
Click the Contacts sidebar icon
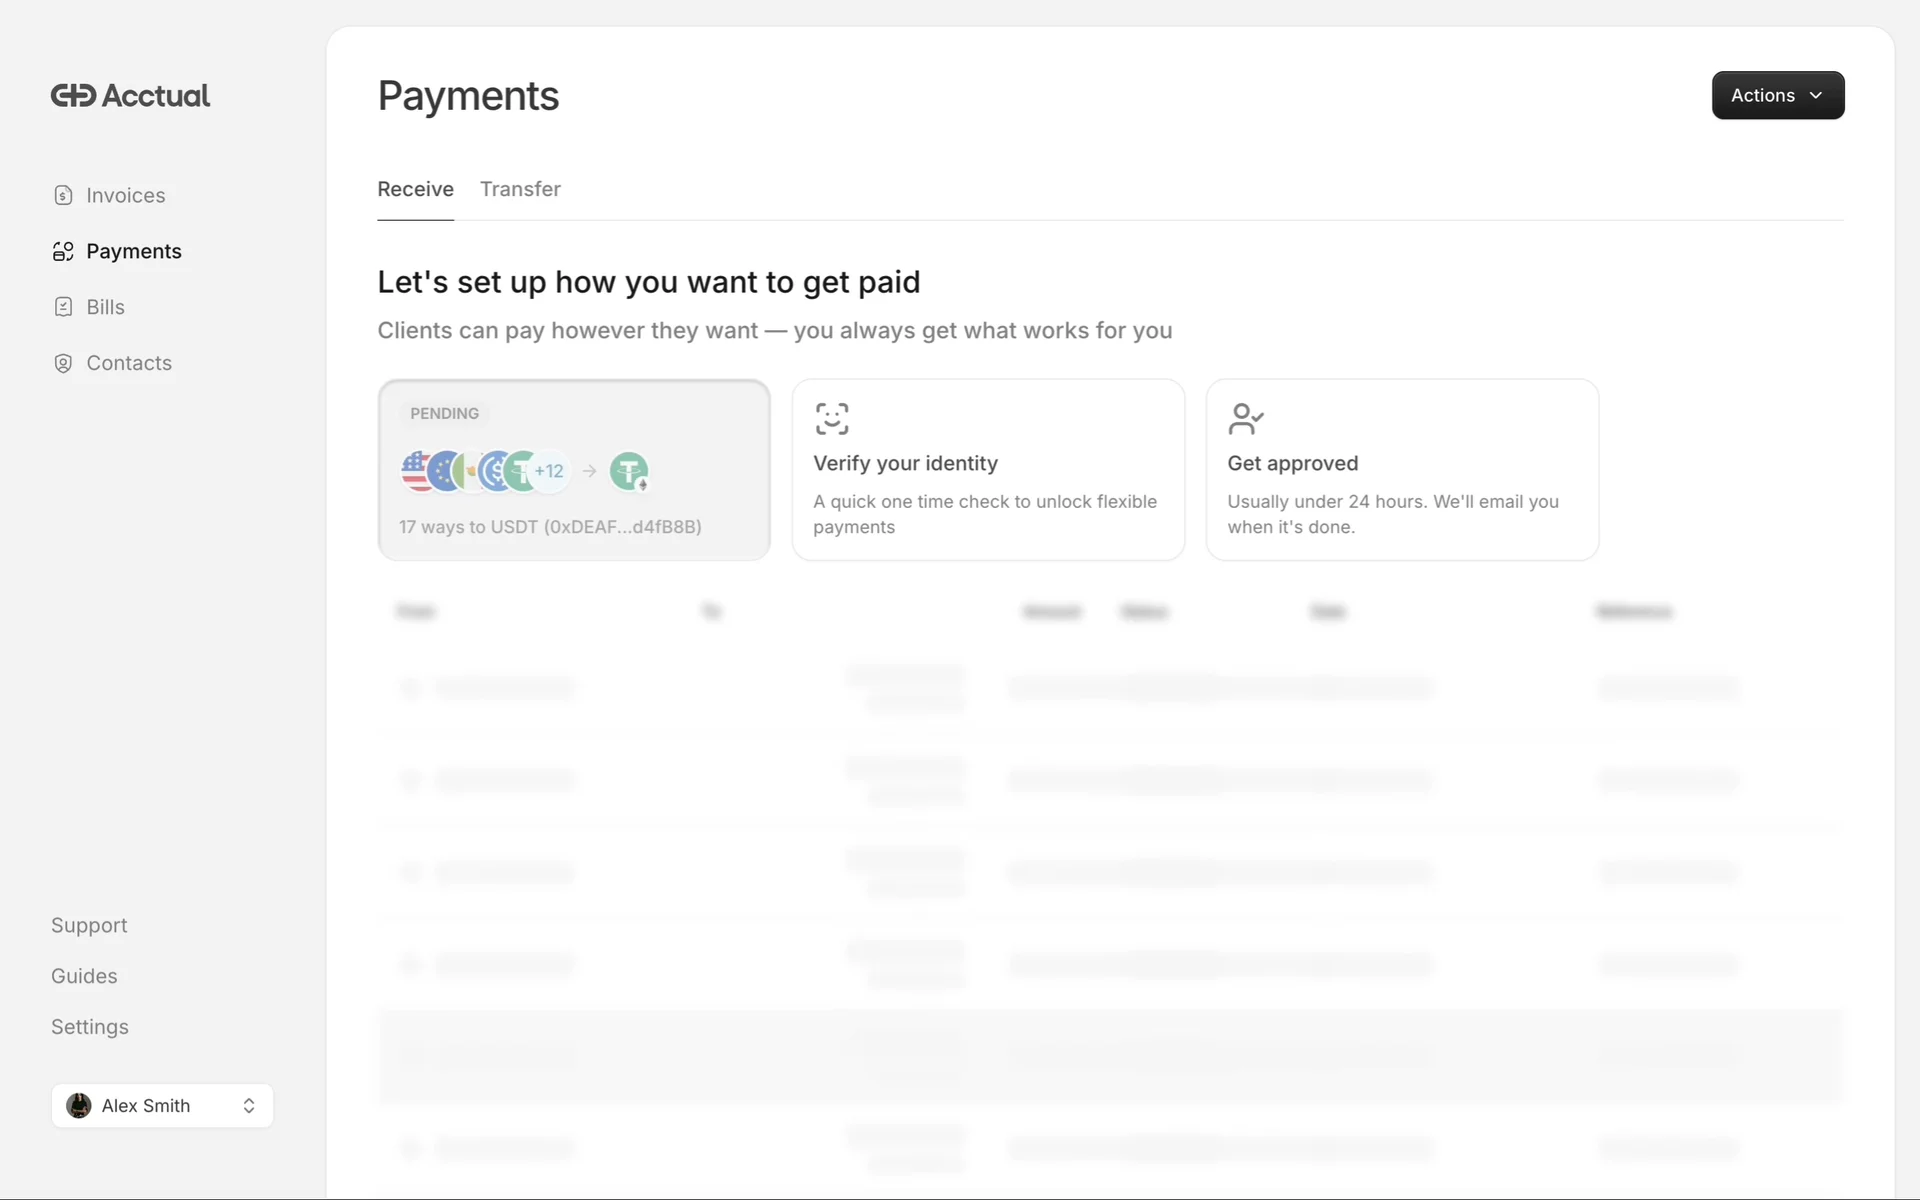pos(63,363)
